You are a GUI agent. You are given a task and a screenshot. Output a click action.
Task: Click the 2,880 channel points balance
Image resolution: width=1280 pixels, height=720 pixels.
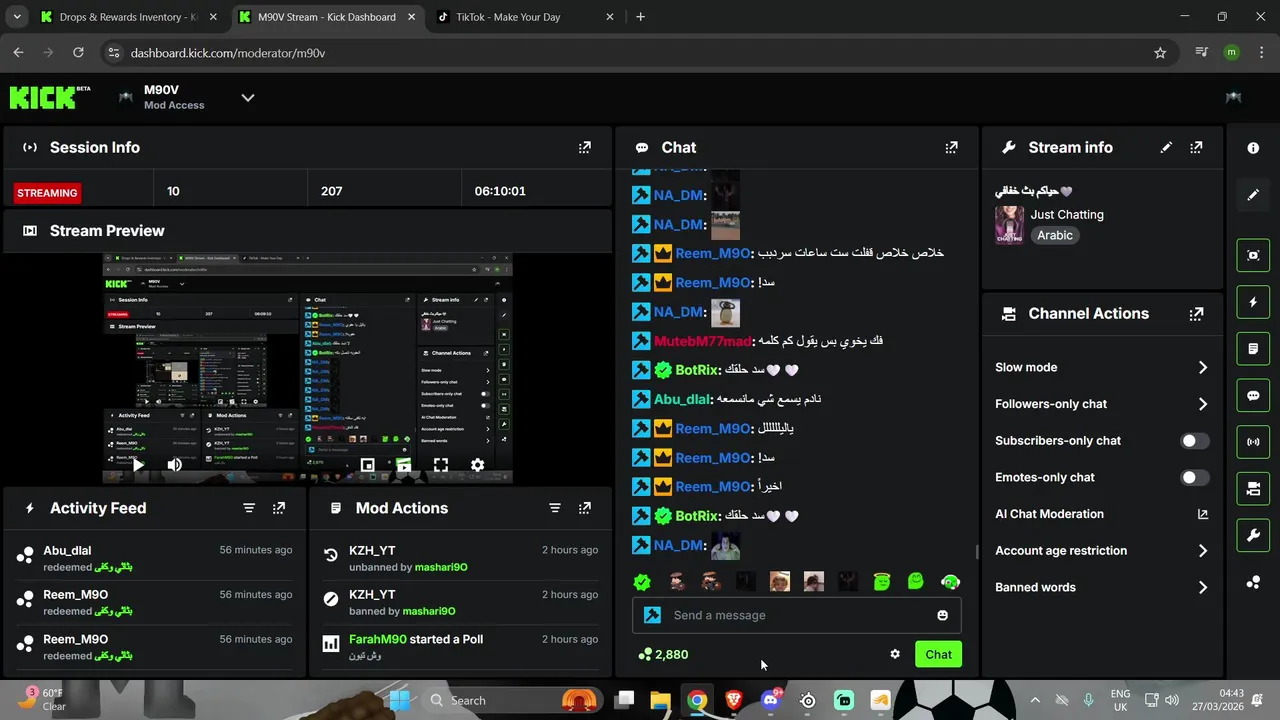pos(663,654)
